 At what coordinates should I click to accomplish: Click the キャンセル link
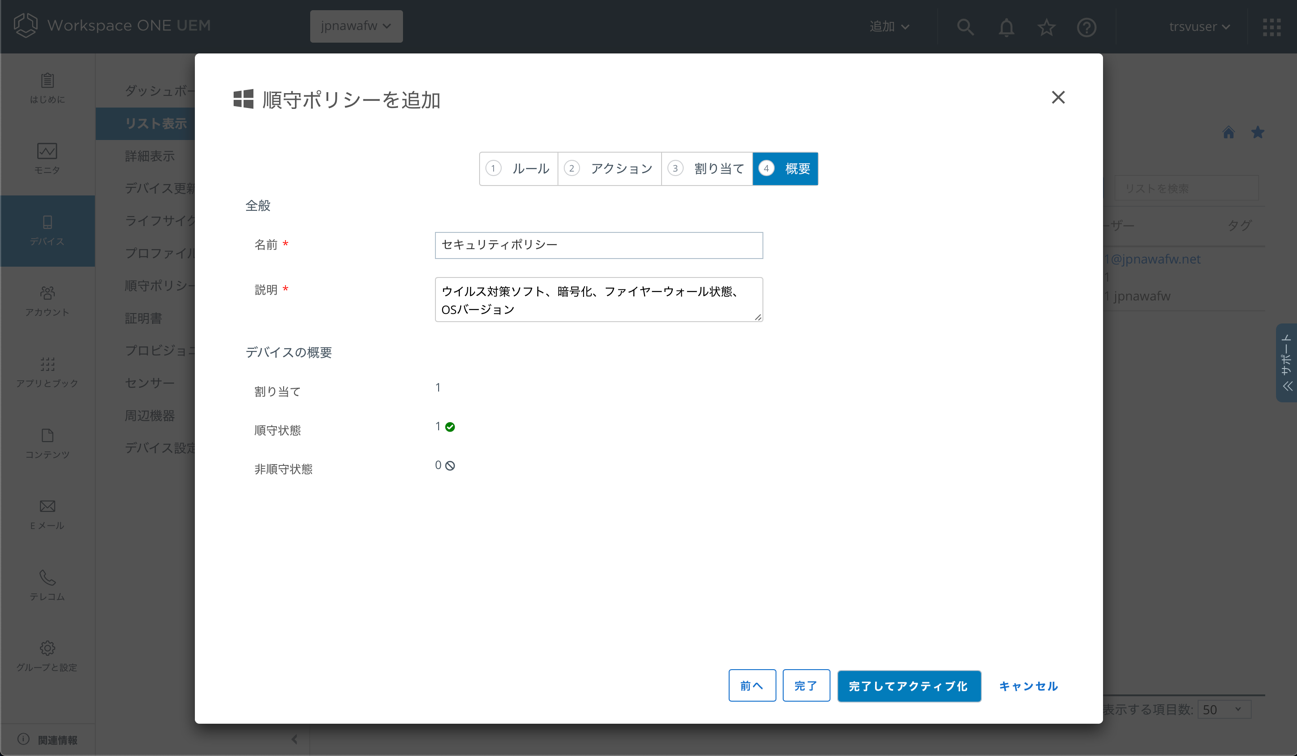(1028, 686)
